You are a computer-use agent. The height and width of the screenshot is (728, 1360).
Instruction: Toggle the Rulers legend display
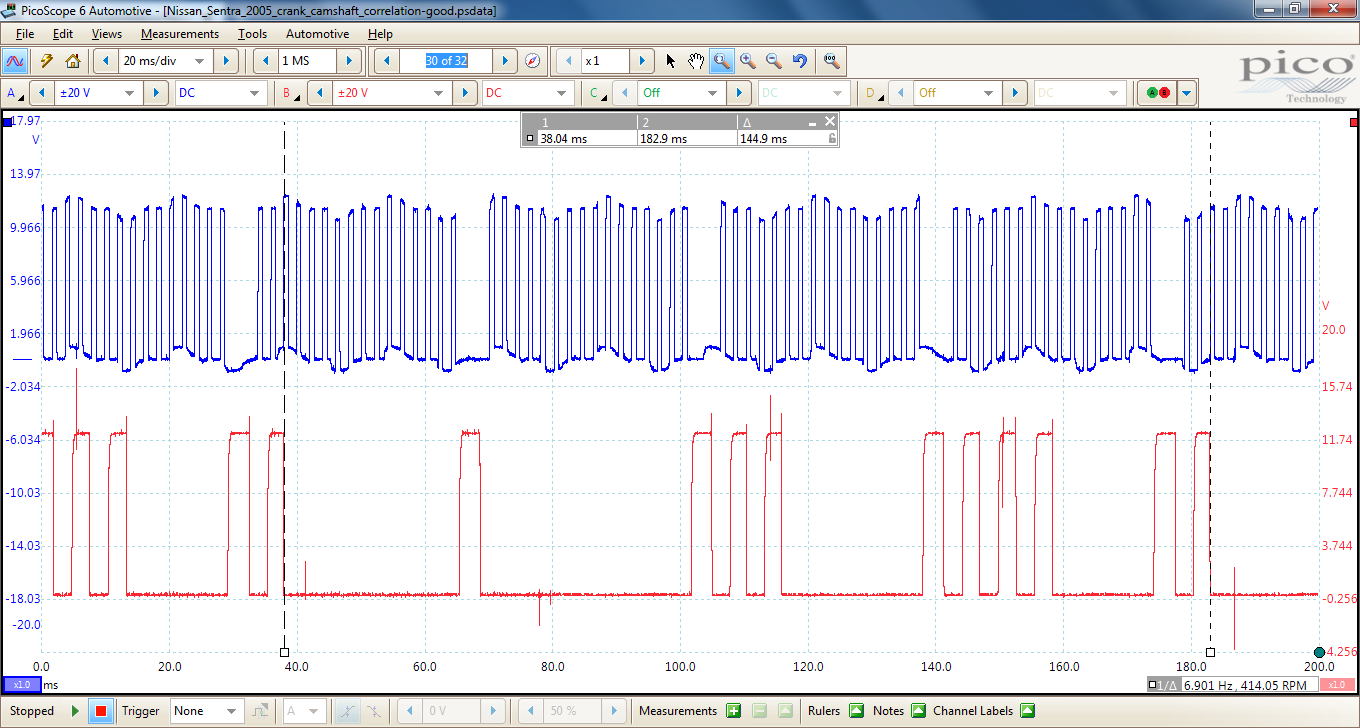point(856,711)
